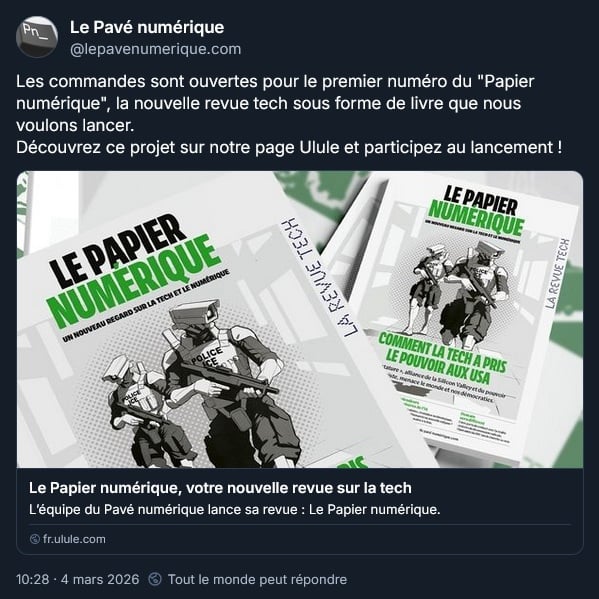
Task: Click the globe icon beside fr.ulule.com
Action: (x=34, y=539)
